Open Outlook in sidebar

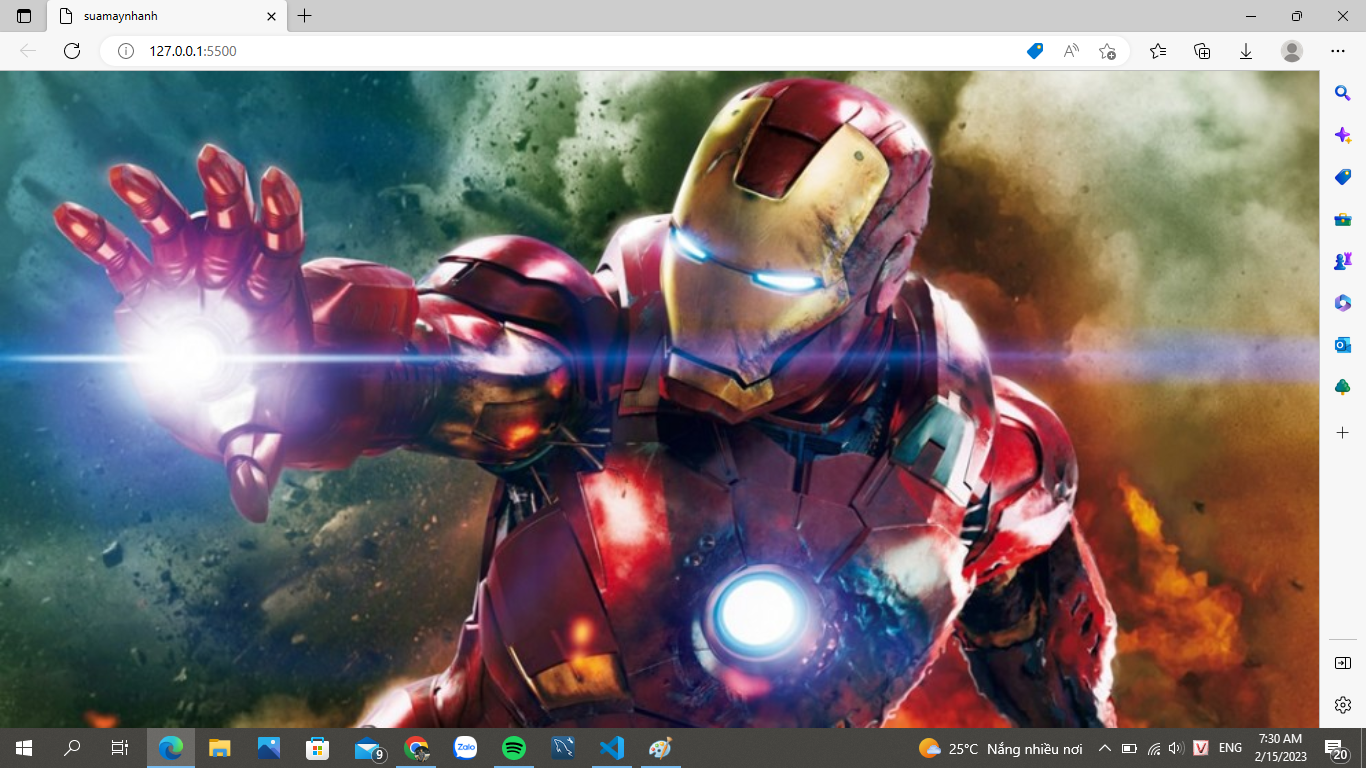pos(1343,344)
